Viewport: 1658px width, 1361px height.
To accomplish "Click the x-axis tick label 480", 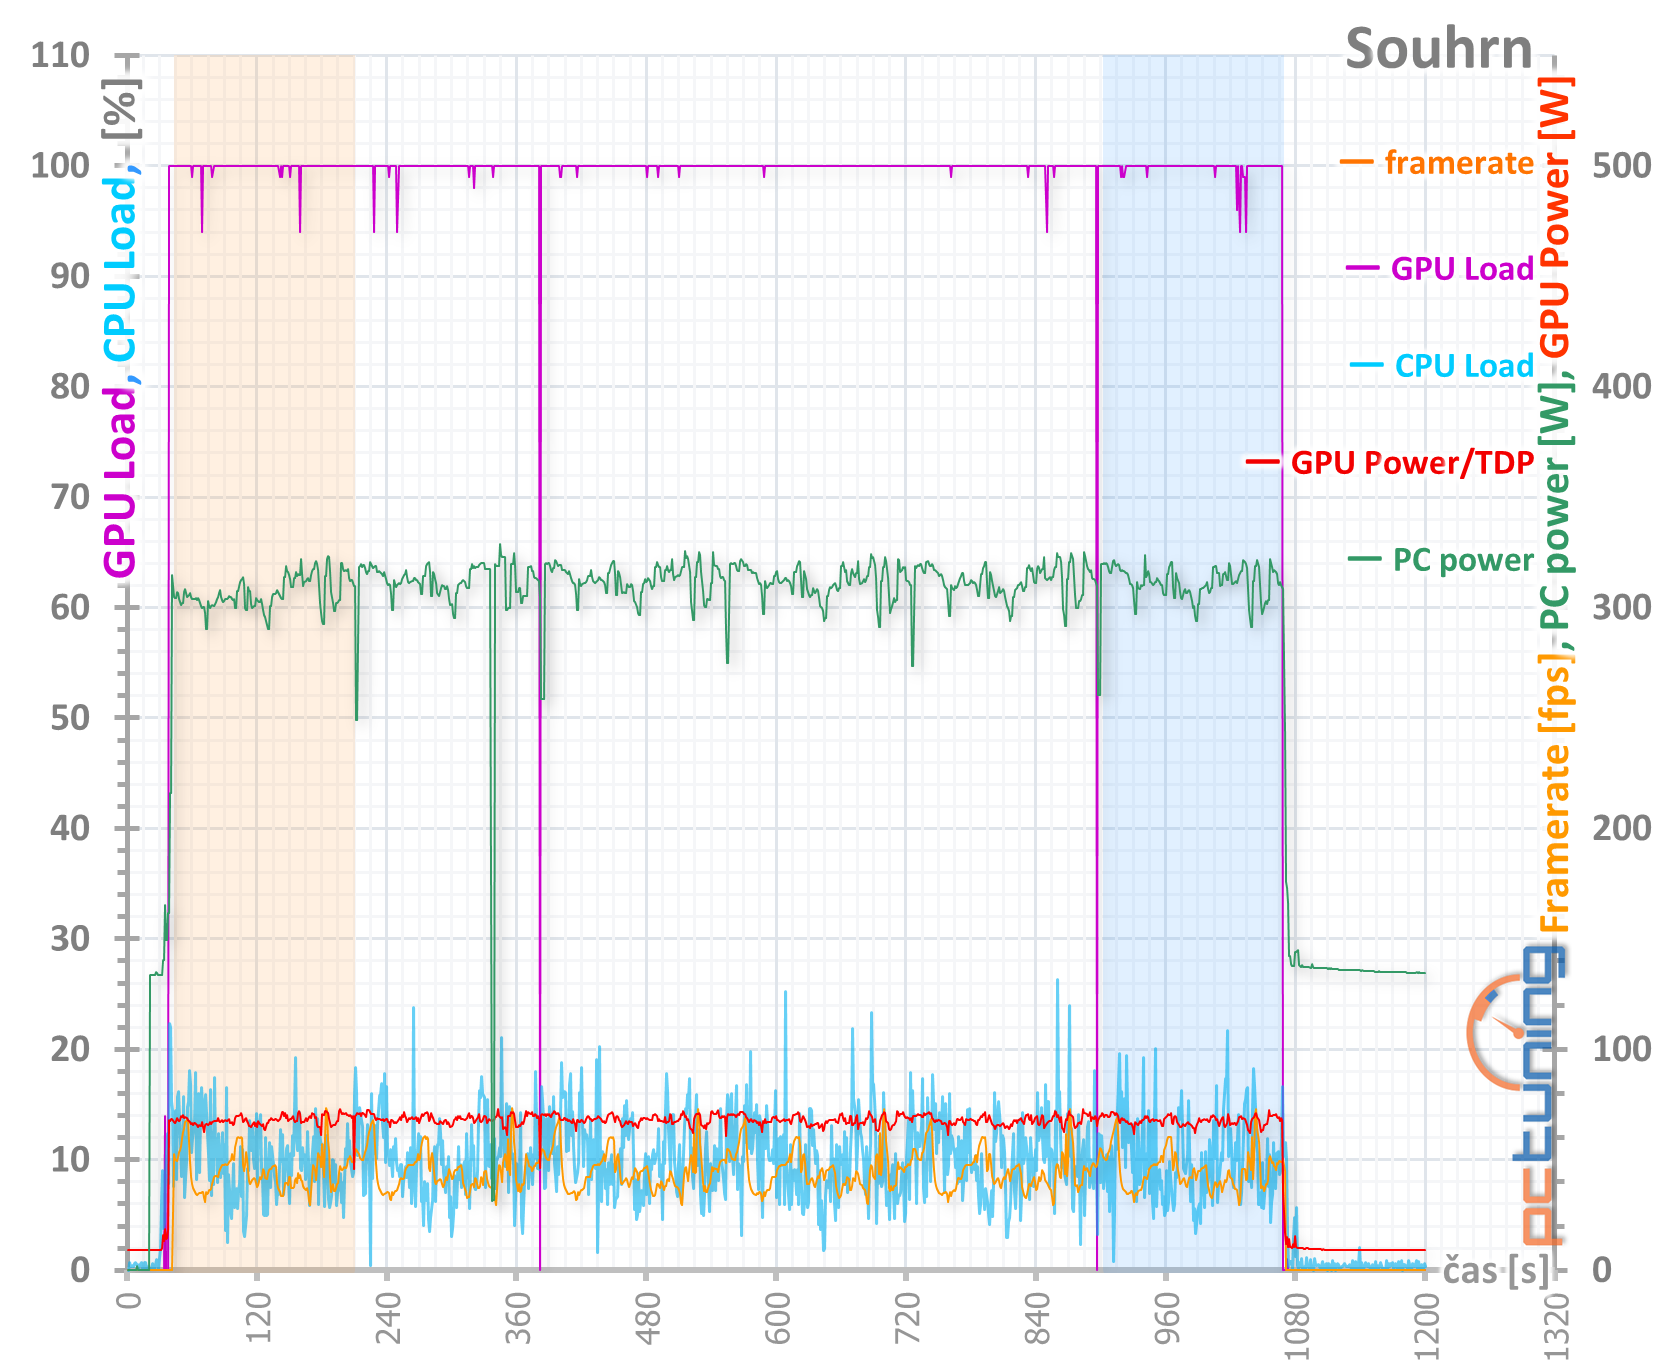I will tap(648, 1320).
